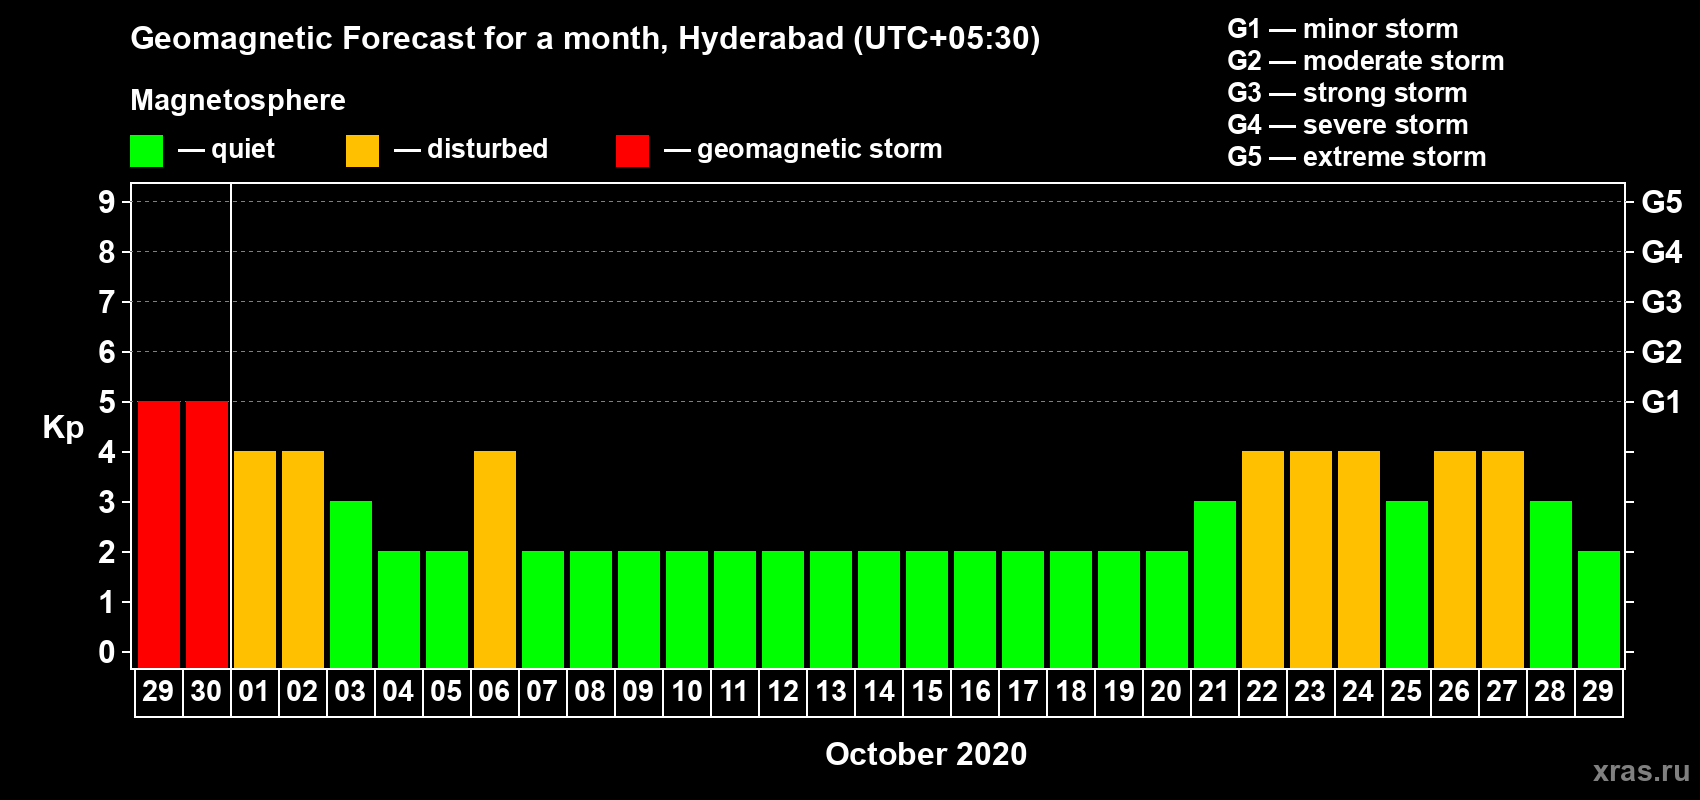Click the xras.ru watermark link
This screenshot has width=1700, height=800.
point(1641,771)
